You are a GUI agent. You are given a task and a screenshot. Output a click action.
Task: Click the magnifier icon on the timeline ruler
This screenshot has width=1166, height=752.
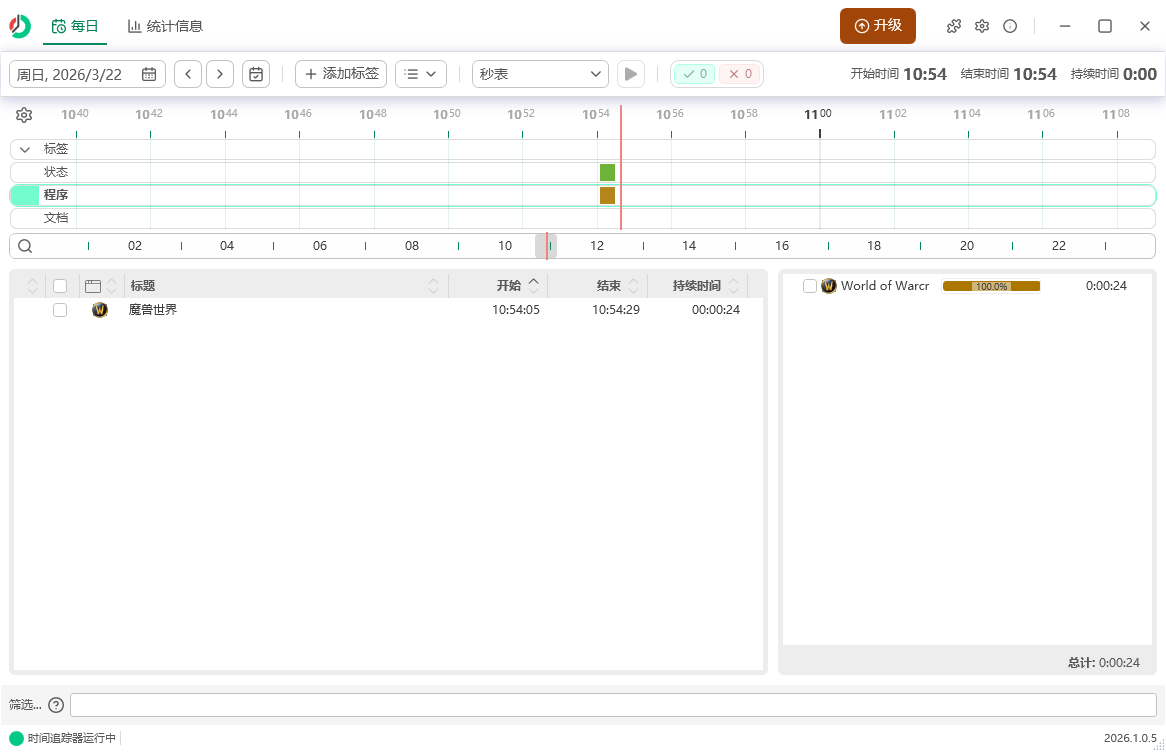click(x=24, y=245)
